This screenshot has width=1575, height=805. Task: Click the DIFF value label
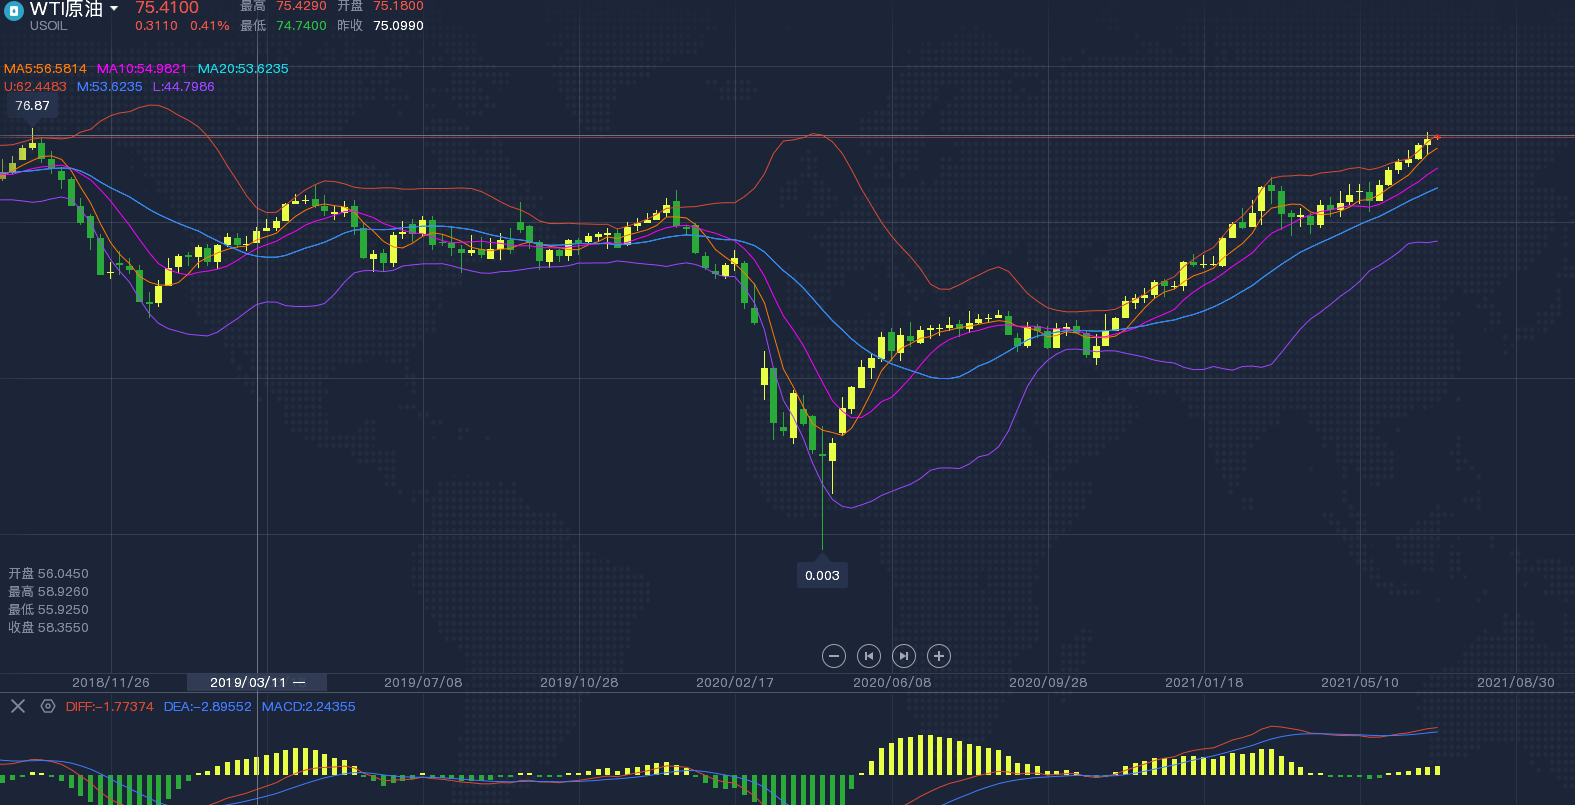(x=109, y=707)
